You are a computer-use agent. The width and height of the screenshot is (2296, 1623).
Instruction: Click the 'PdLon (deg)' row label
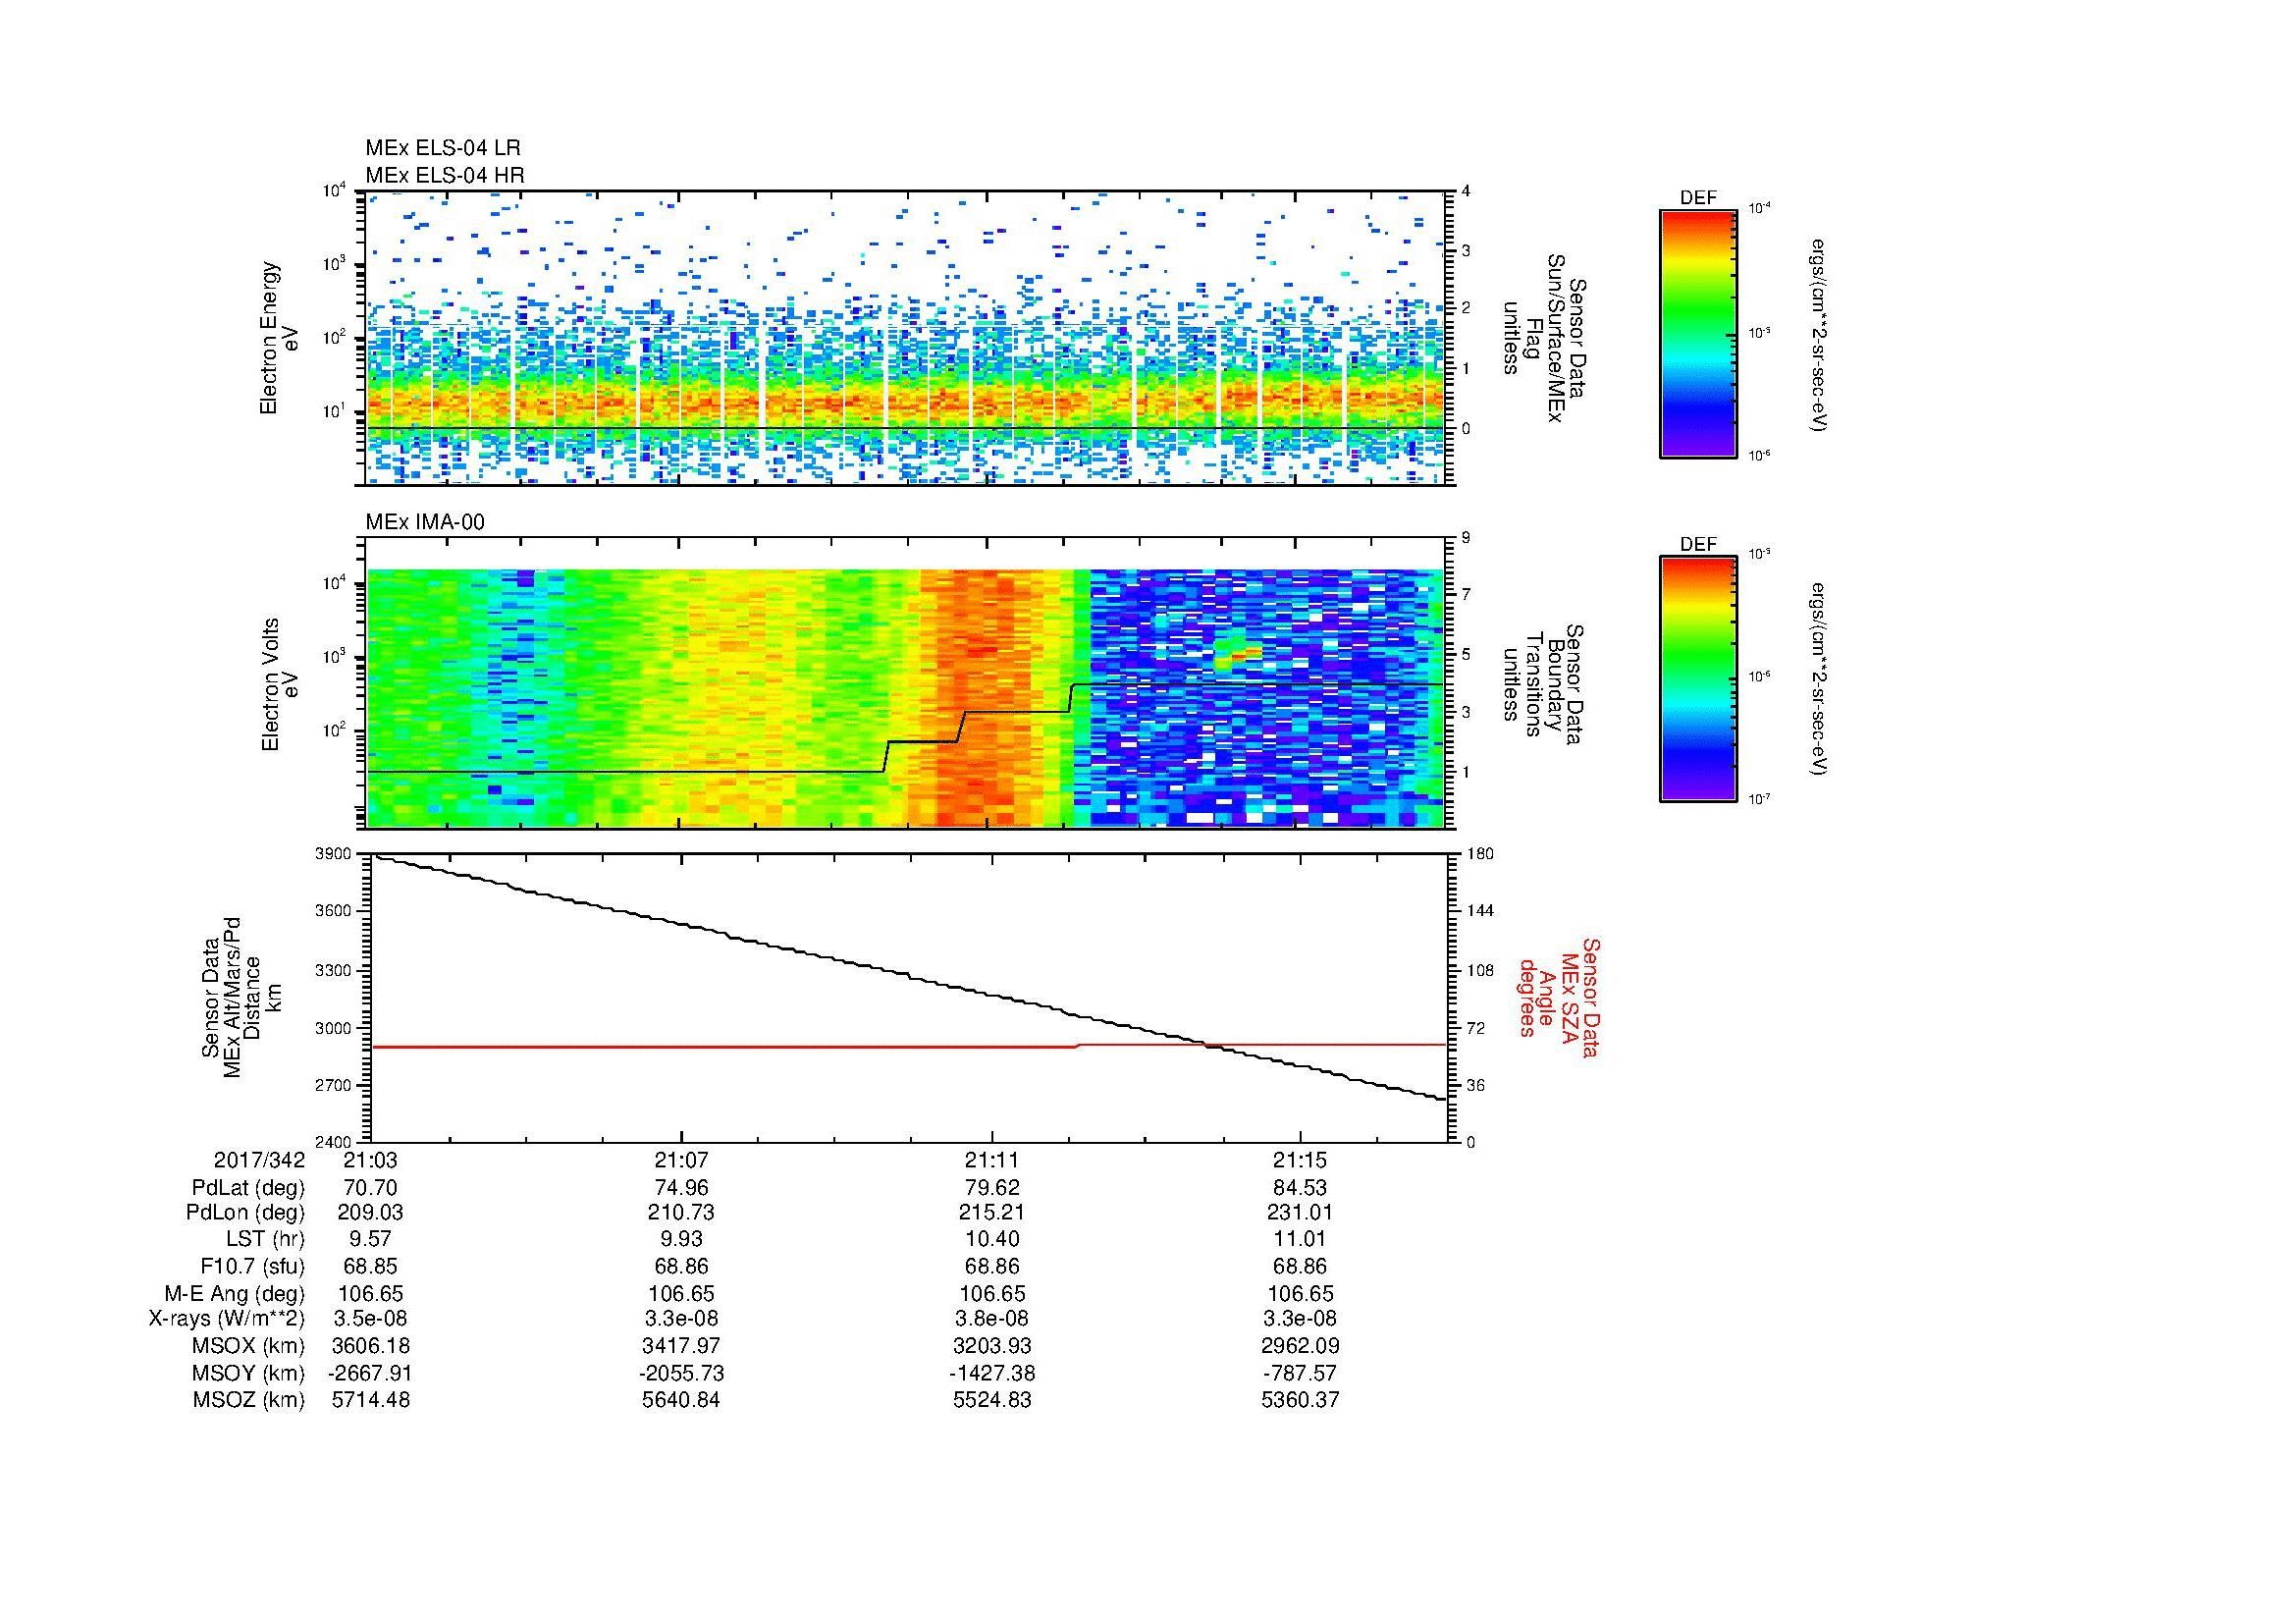point(245,1213)
